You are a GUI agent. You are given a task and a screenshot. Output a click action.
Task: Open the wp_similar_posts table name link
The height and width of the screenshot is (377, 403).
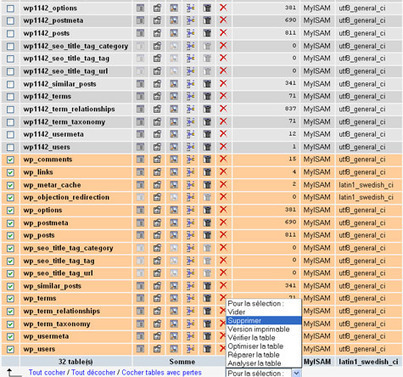coord(52,286)
